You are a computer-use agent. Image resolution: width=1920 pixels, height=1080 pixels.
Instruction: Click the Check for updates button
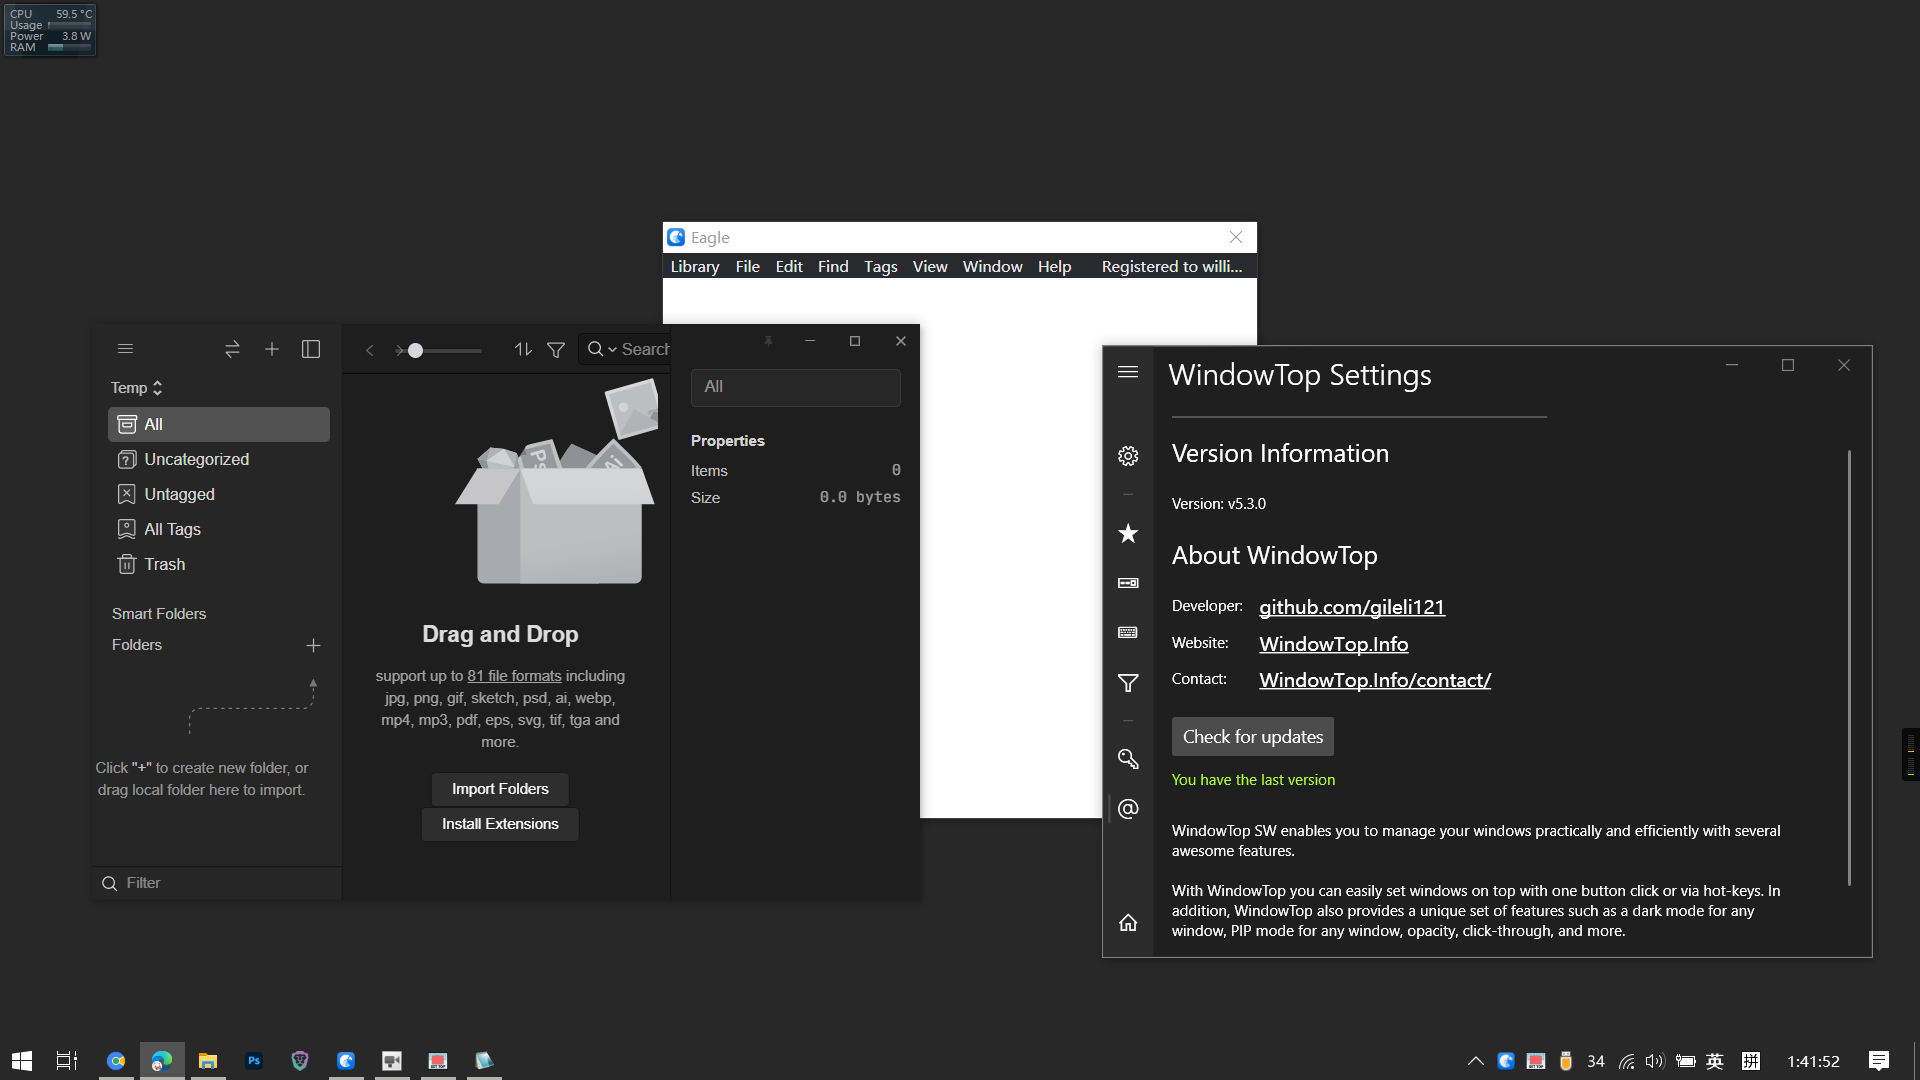pyautogui.click(x=1252, y=736)
